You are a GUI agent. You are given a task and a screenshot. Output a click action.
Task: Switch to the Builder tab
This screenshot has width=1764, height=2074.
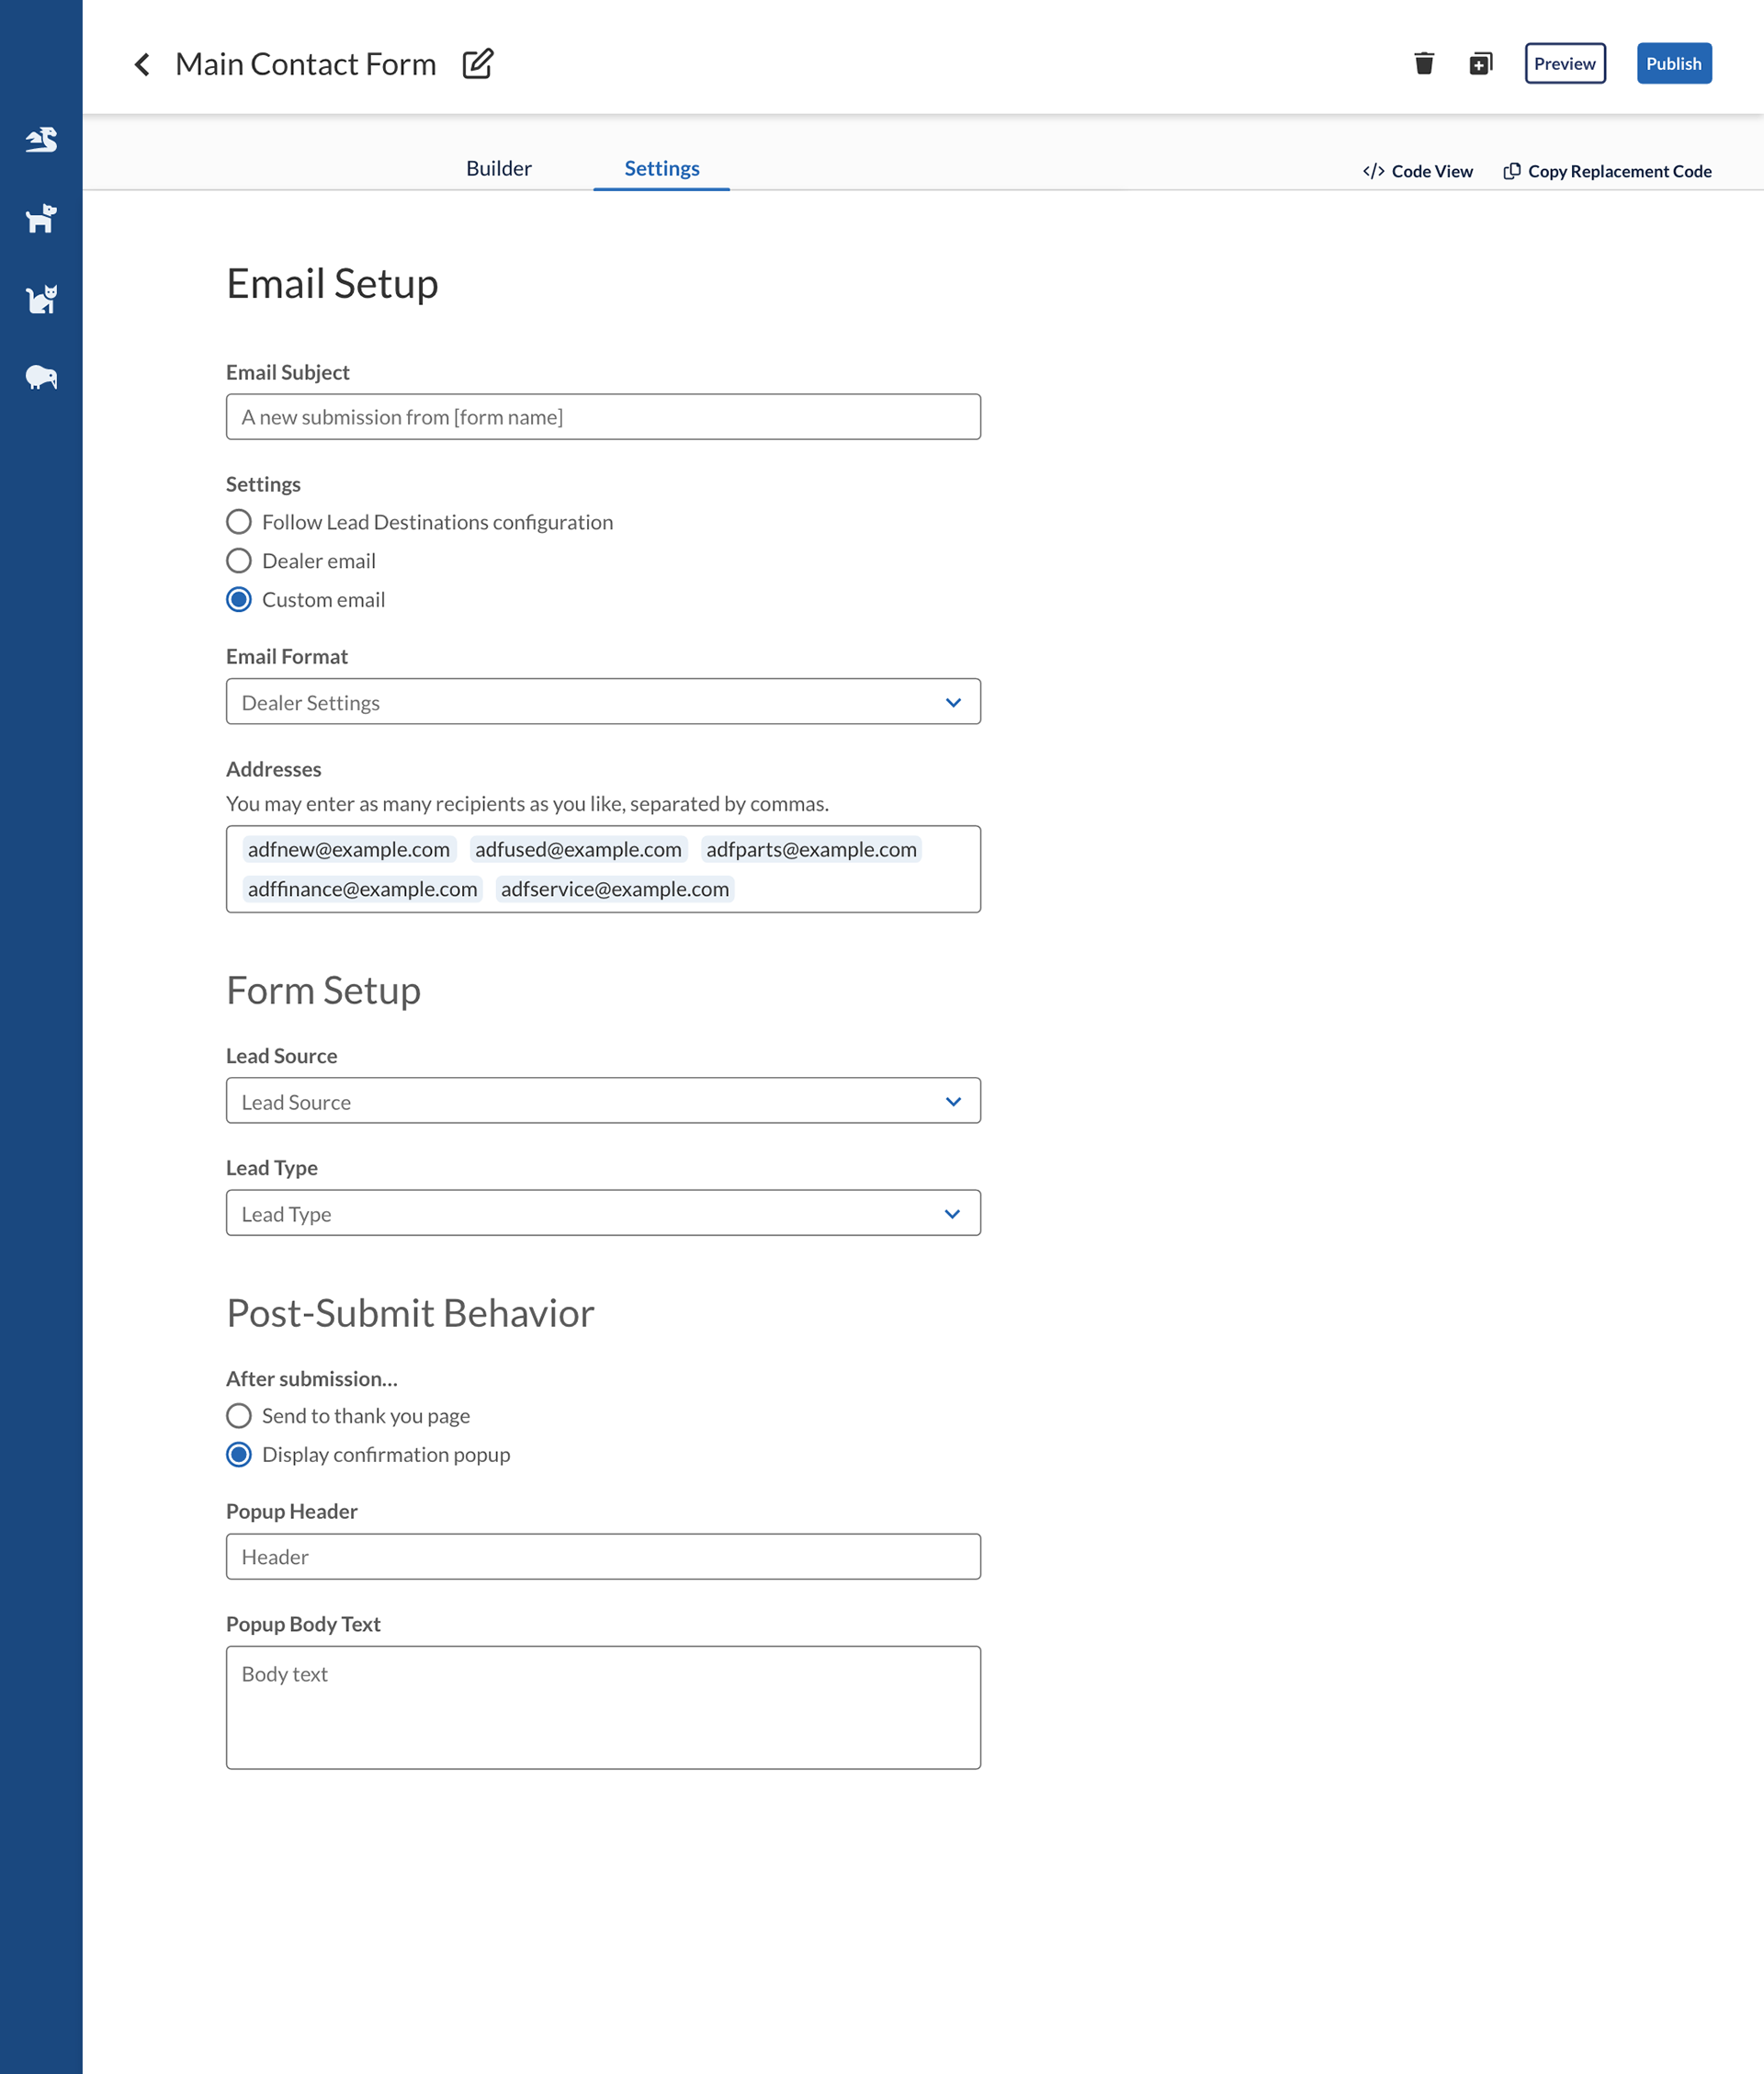pos(499,168)
